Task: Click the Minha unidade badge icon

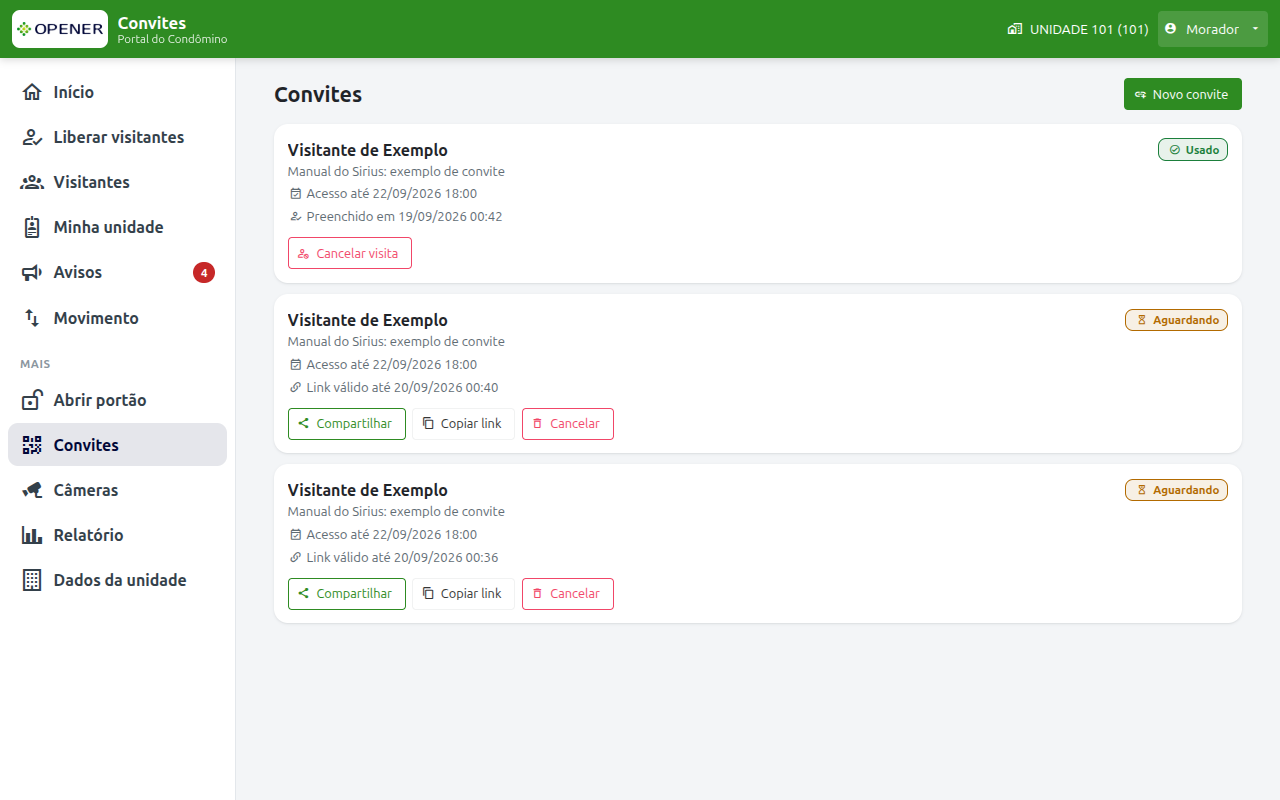Action: pos(32,227)
